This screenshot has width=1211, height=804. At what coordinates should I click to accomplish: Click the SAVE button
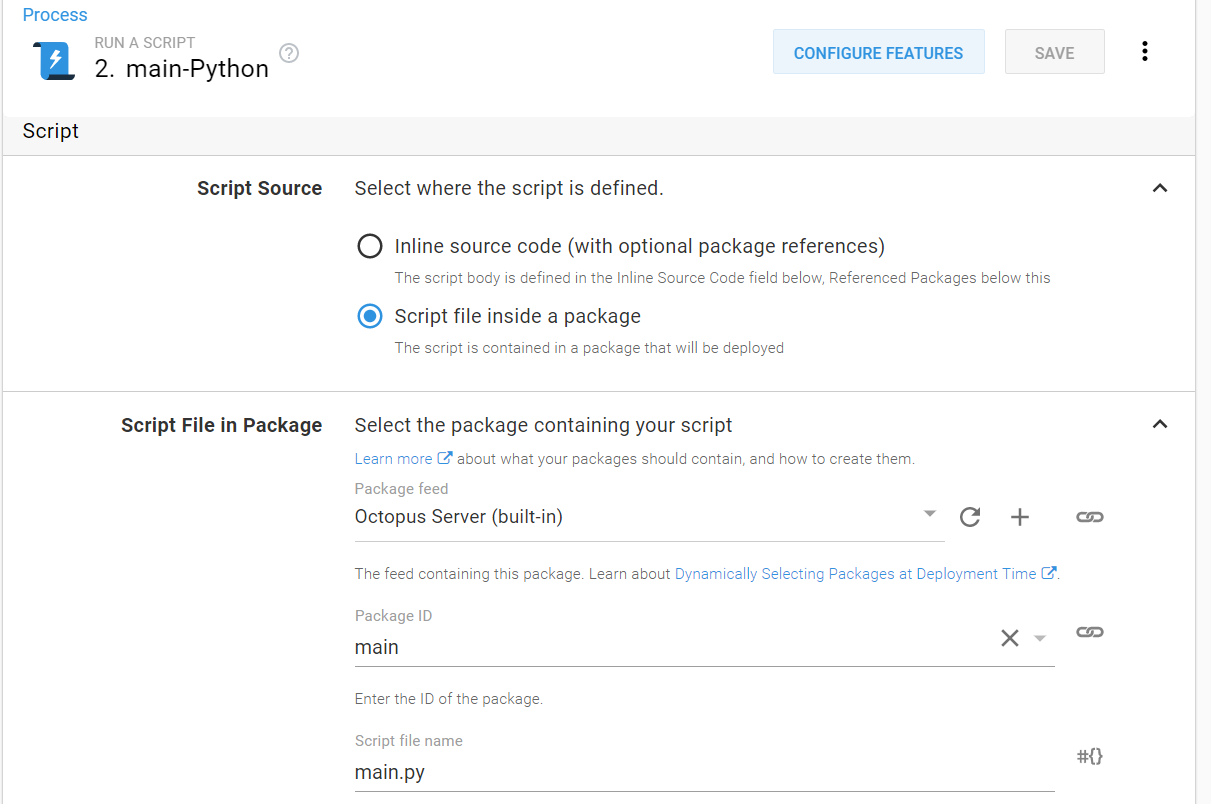[x=1054, y=51]
